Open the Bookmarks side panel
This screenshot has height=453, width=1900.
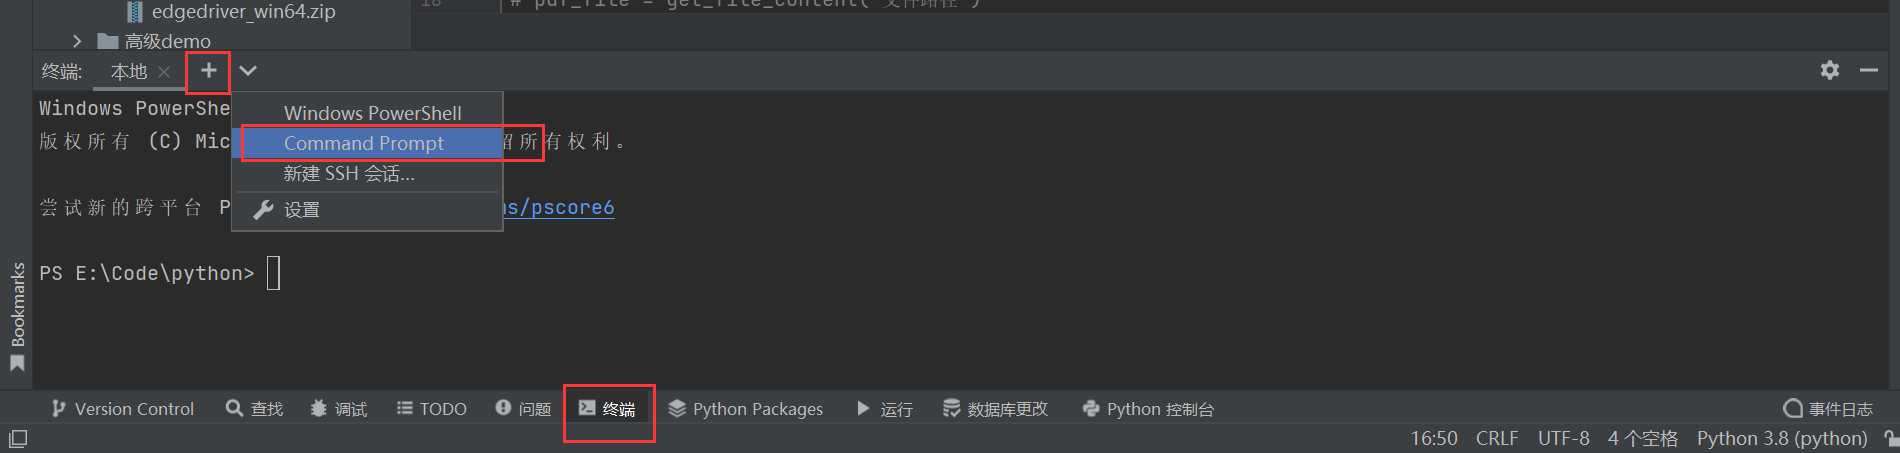[x=17, y=316]
